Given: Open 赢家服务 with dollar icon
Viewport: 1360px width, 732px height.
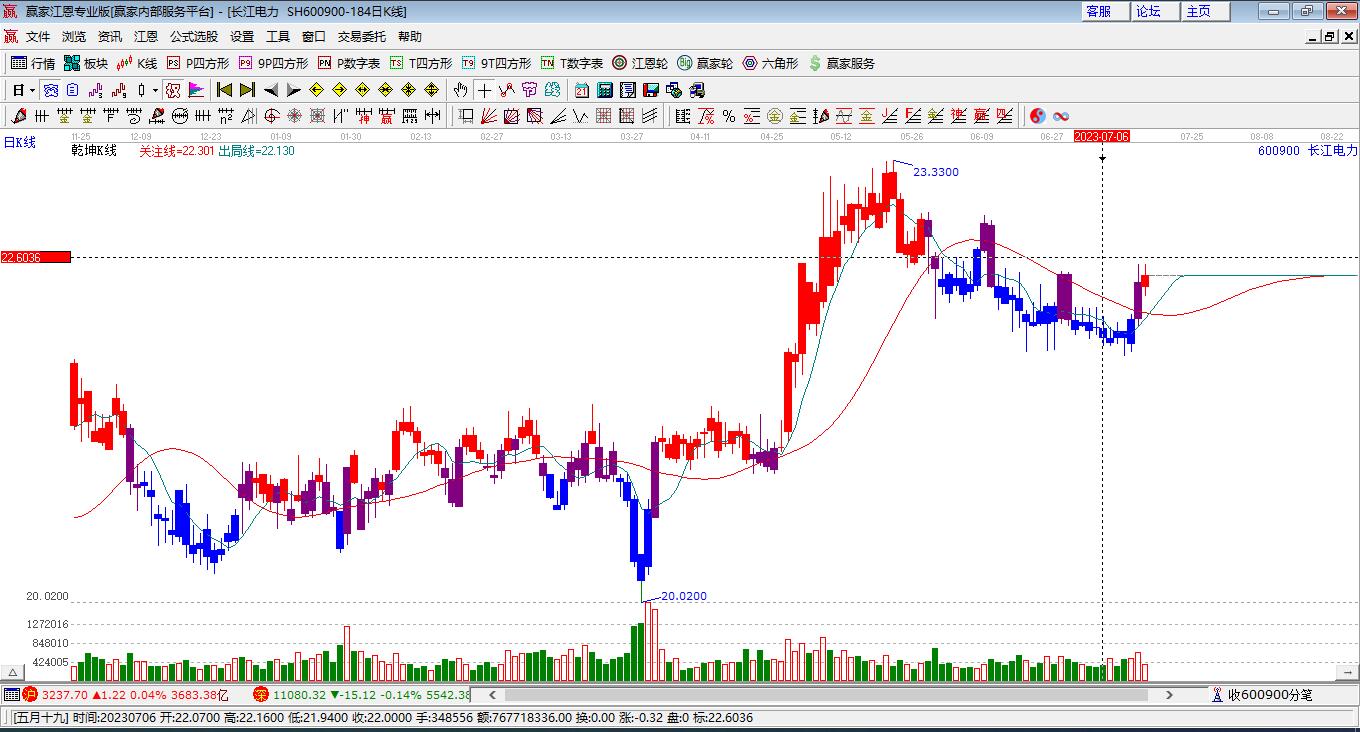Looking at the screenshot, I should click(x=841, y=63).
